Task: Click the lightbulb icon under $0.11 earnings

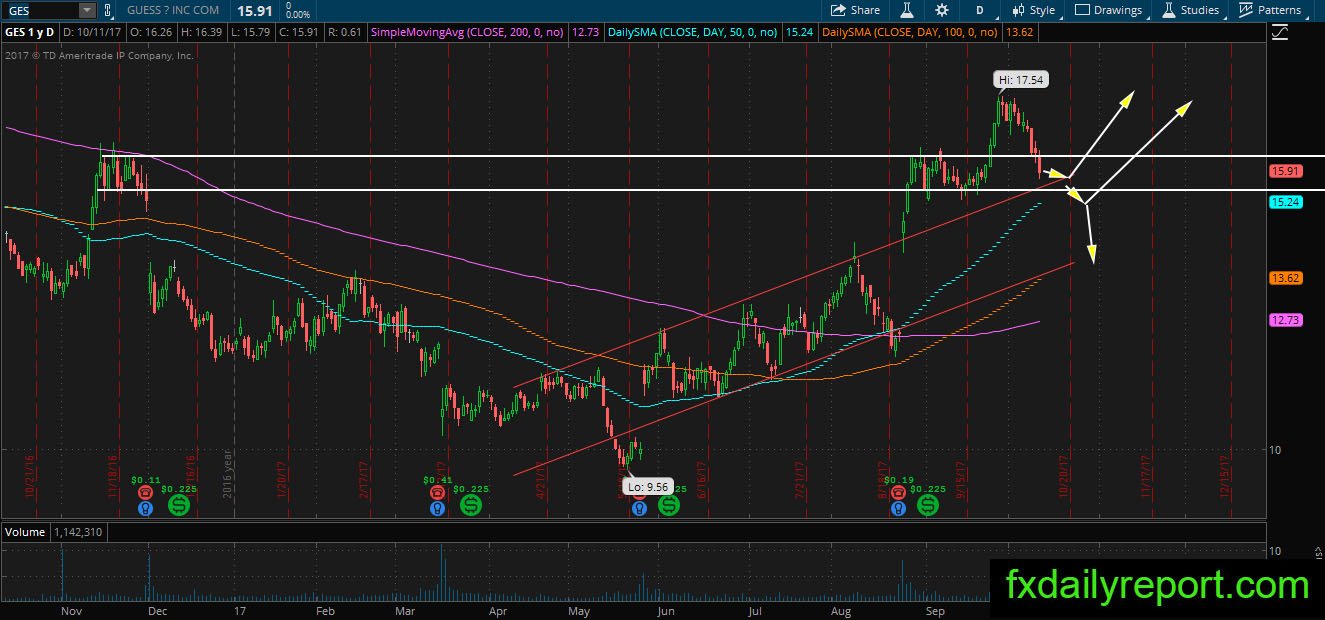Action: [x=146, y=508]
